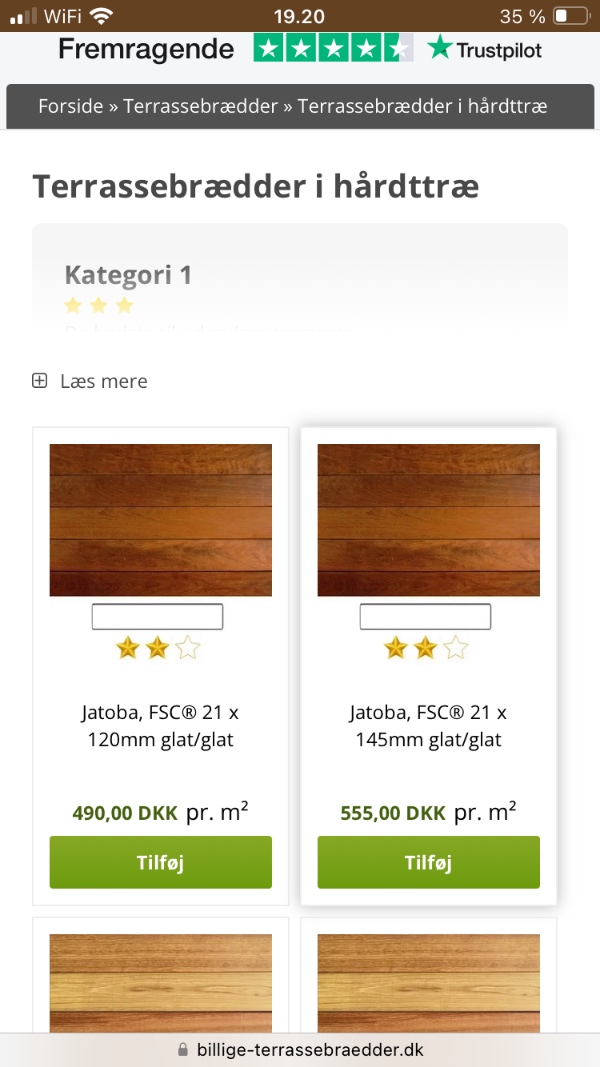Click gold star rating under Jatoba 145mm
The width and height of the screenshot is (600, 1067).
pyautogui.click(x=426, y=648)
